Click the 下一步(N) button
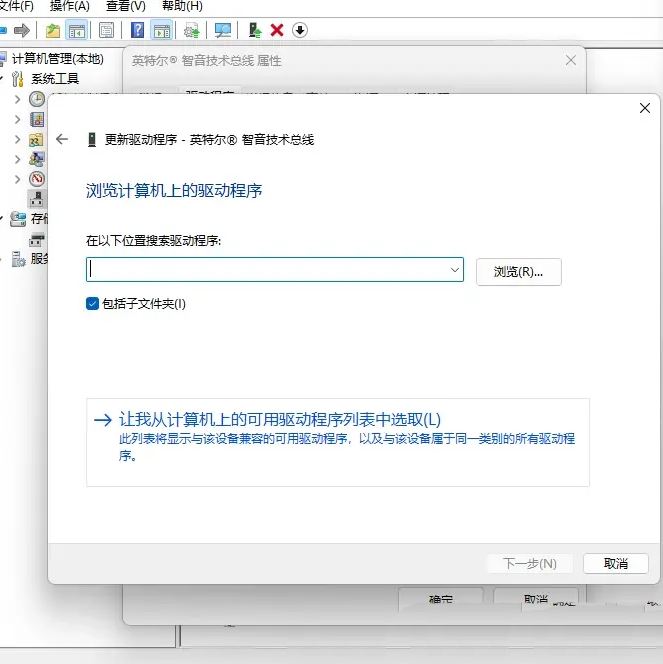This screenshot has height=664, width=663. pos(530,563)
